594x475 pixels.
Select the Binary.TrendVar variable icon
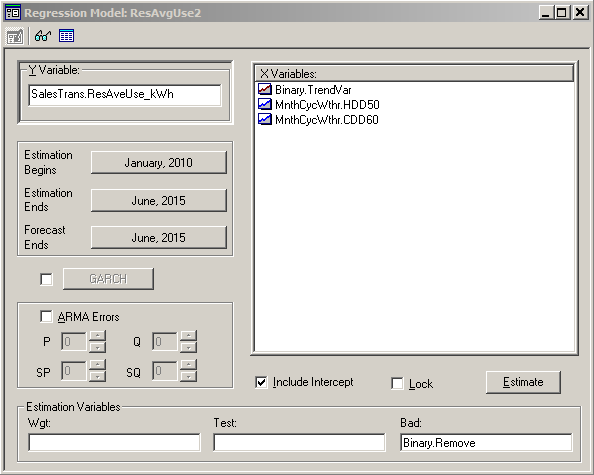[x=264, y=89]
